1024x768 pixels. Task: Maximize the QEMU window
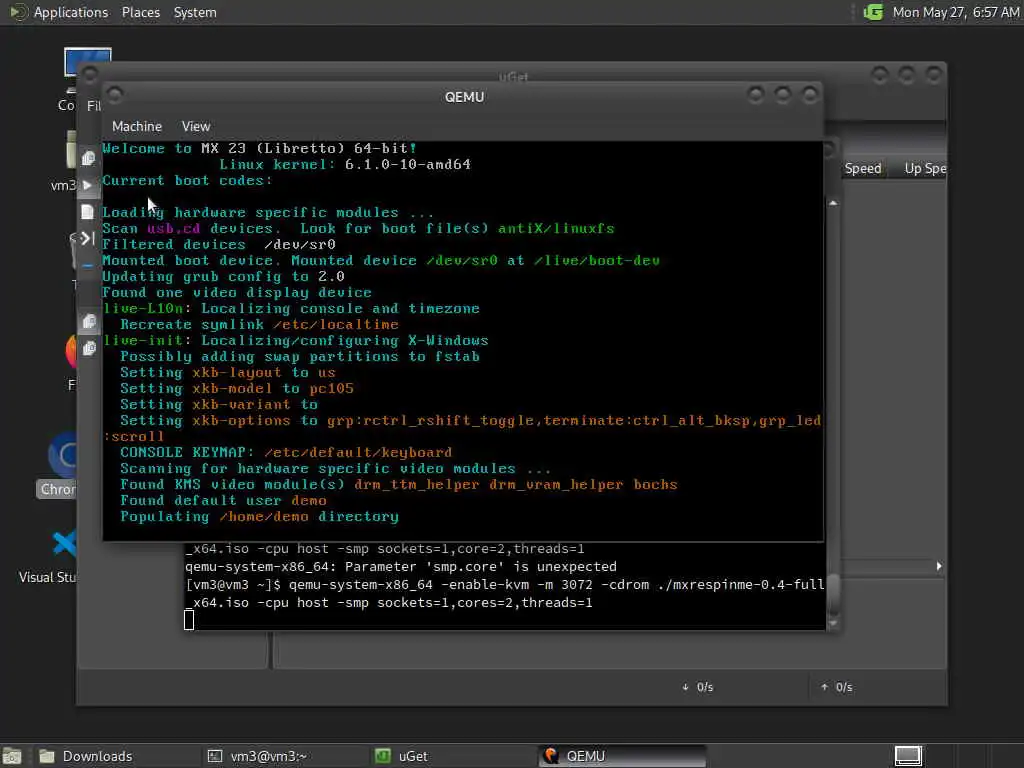(782, 95)
